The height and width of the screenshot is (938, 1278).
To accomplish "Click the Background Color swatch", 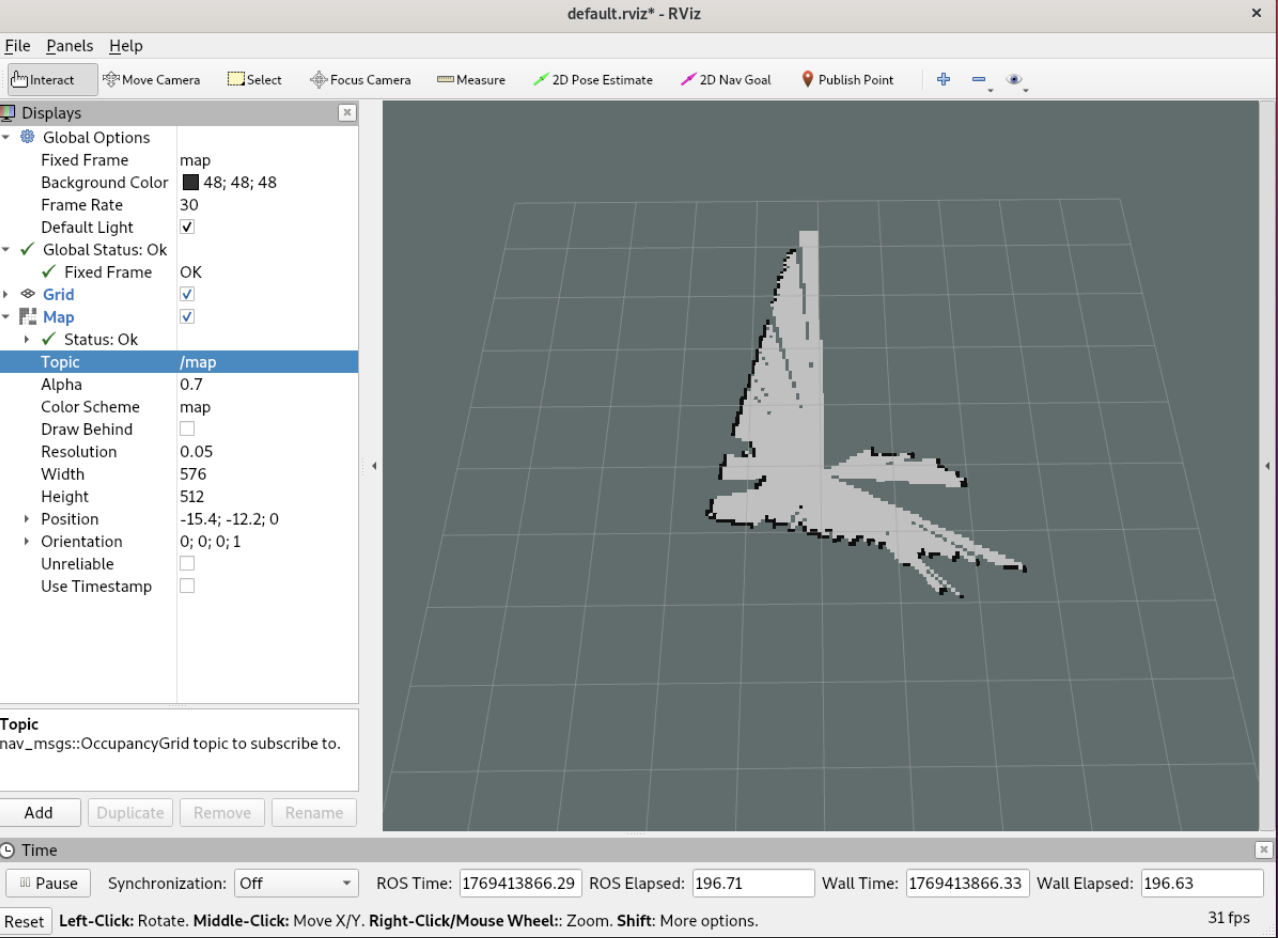I will pos(191,183).
